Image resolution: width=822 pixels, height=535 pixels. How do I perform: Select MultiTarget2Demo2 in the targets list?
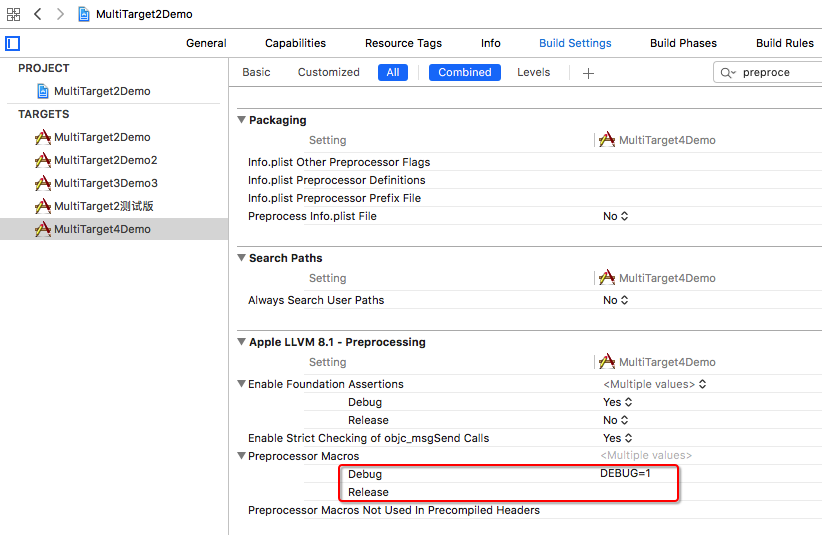coord(105,160)
